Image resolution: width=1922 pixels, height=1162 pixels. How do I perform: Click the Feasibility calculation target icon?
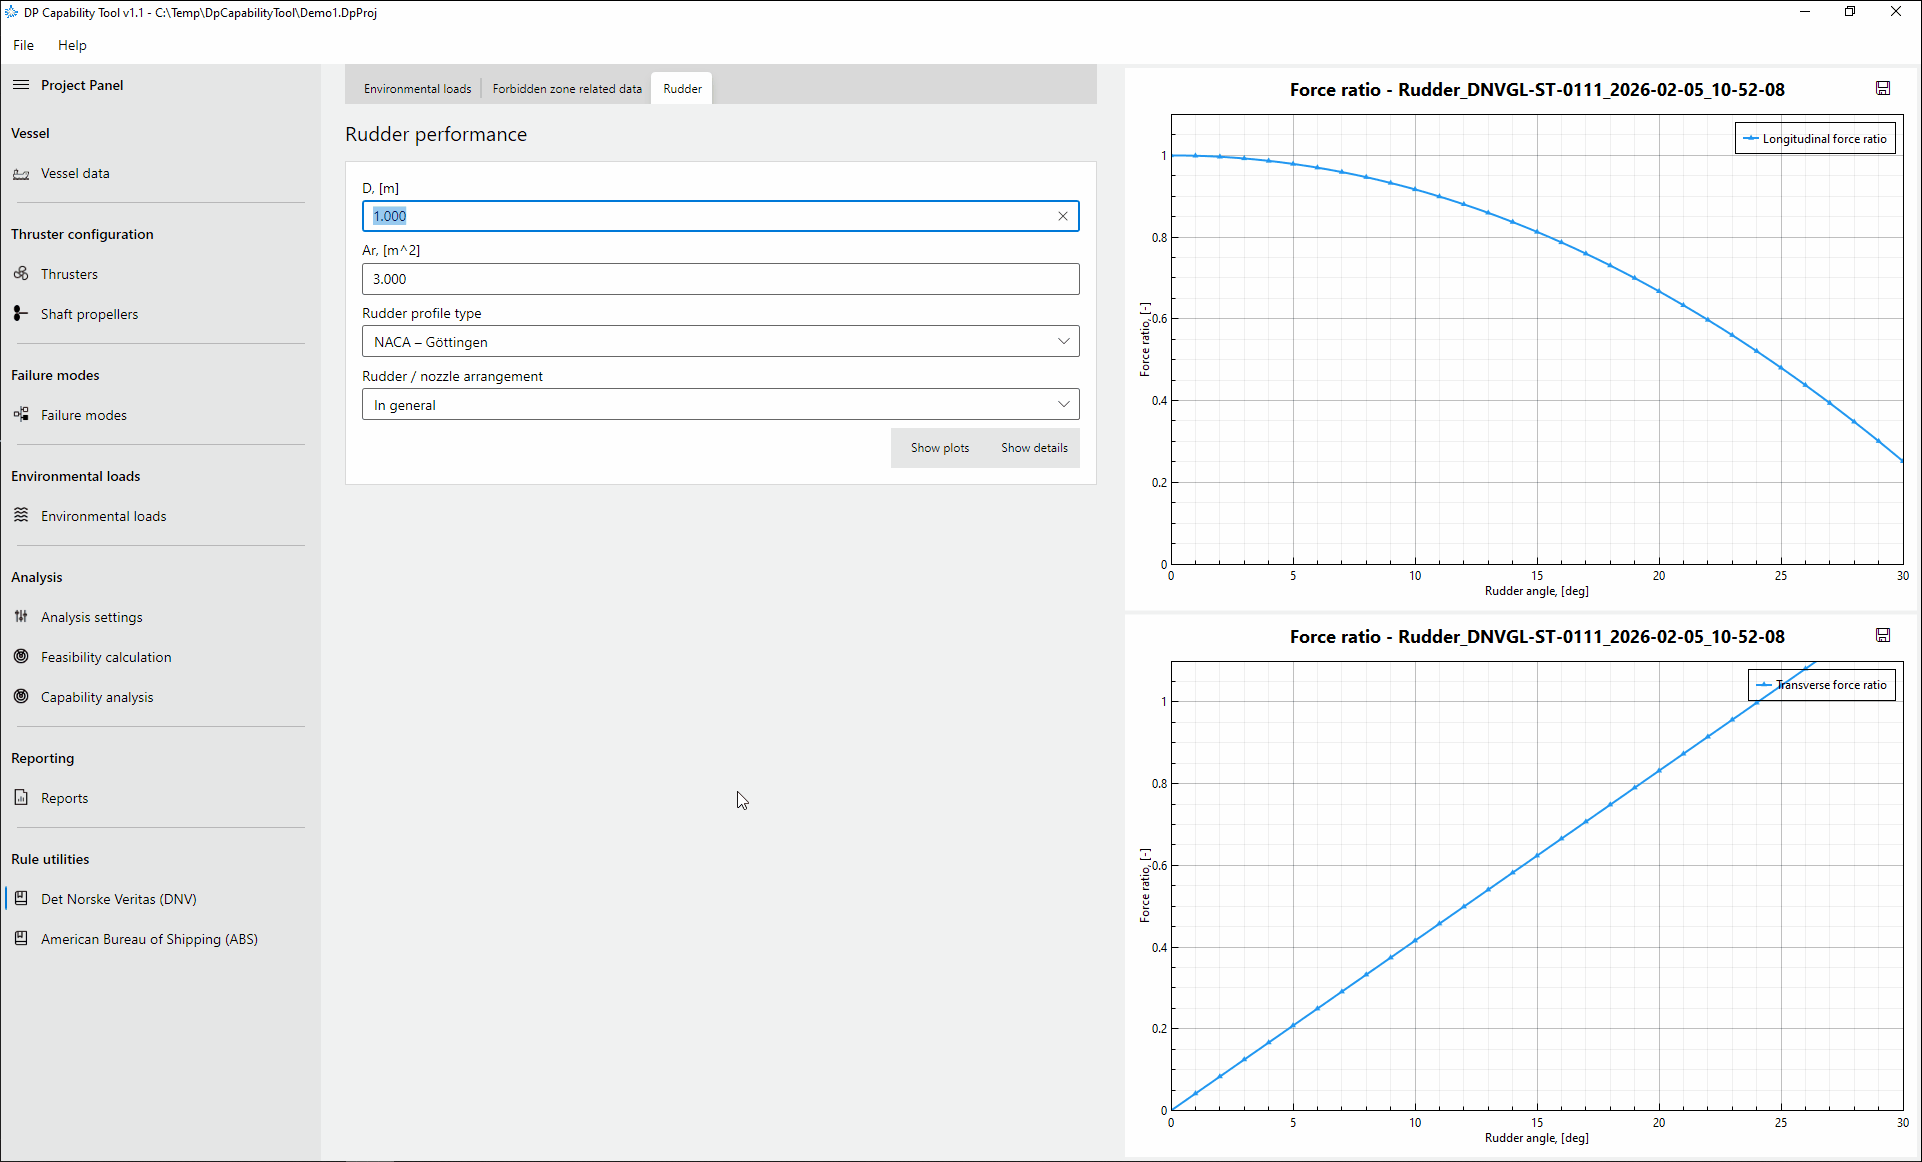[x=21, y=657]
